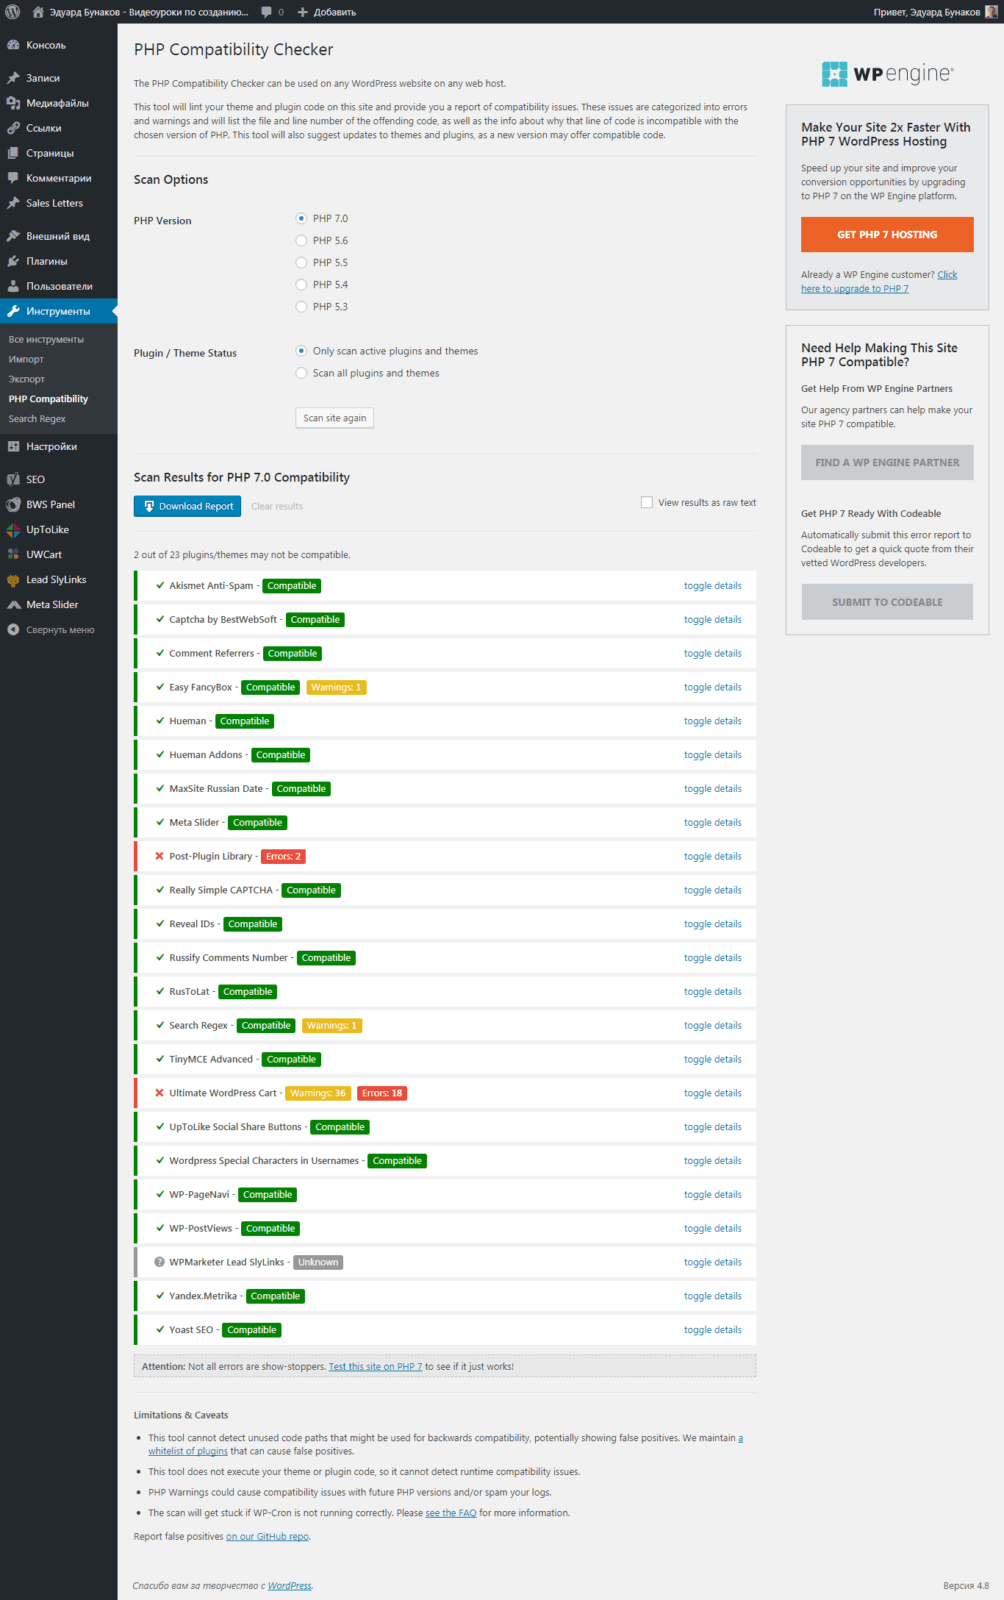Open Sales Letters sidebar icon

point(13,203)
